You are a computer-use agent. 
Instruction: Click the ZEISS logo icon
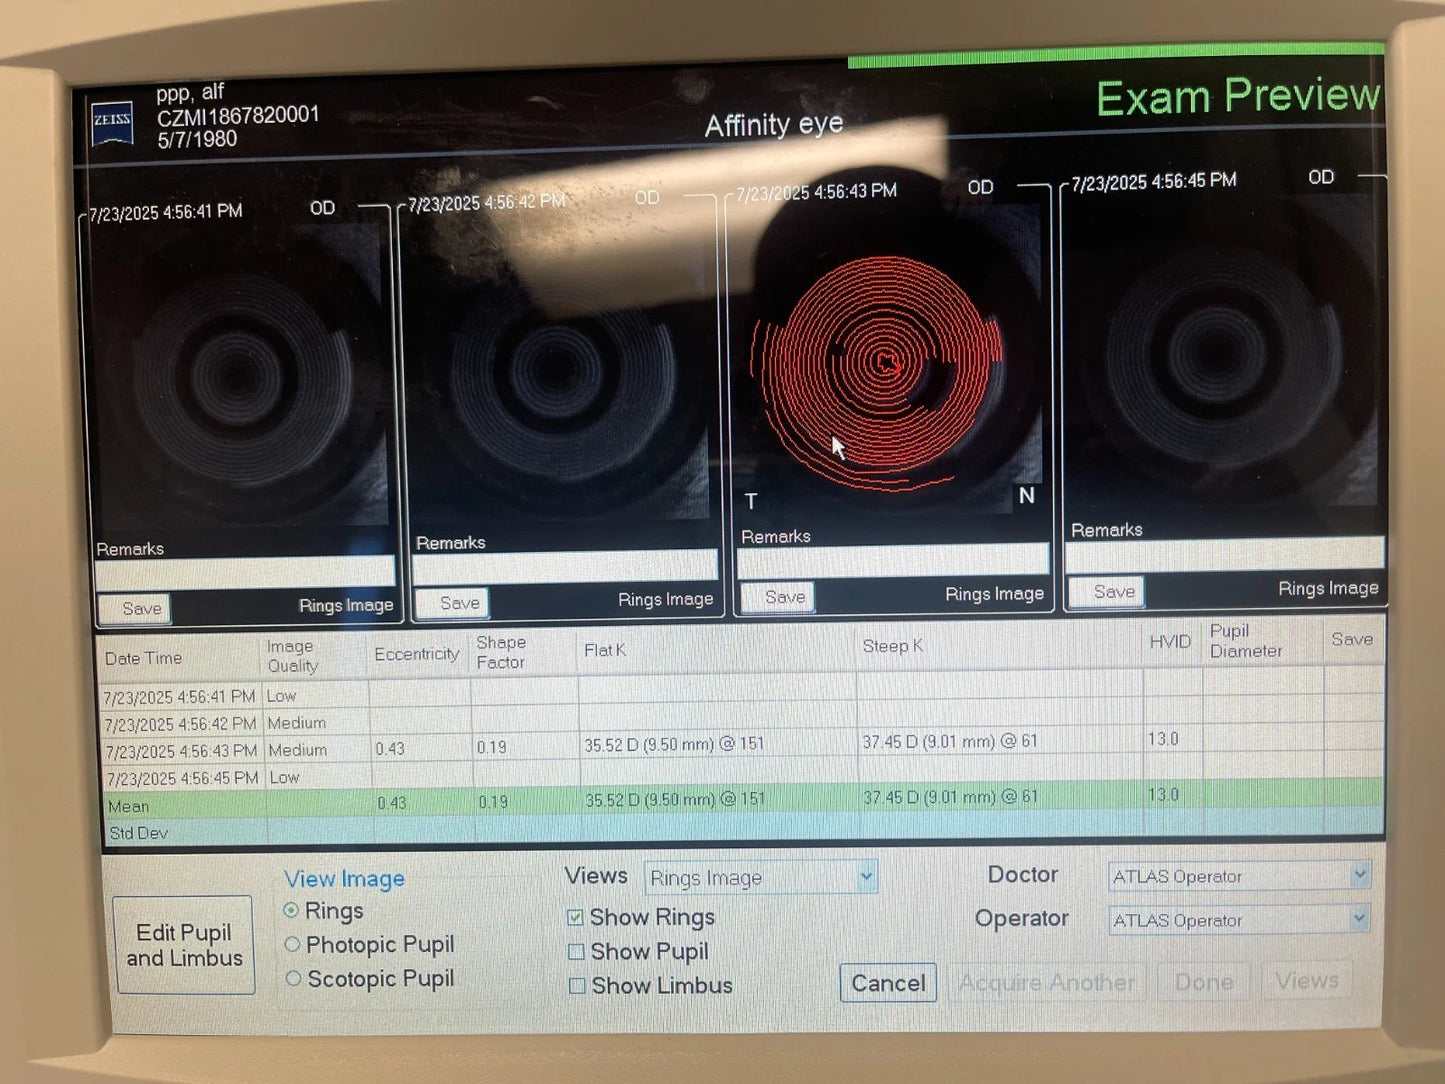[112, 123]
